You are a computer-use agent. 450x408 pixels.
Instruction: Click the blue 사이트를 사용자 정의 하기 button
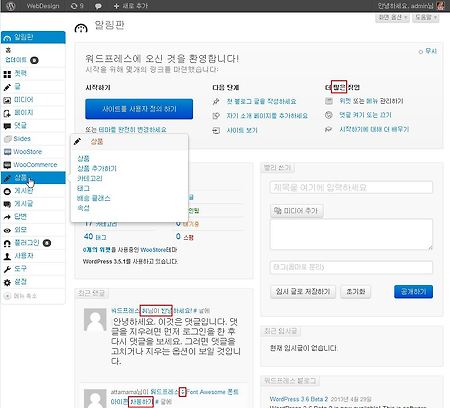139,109
